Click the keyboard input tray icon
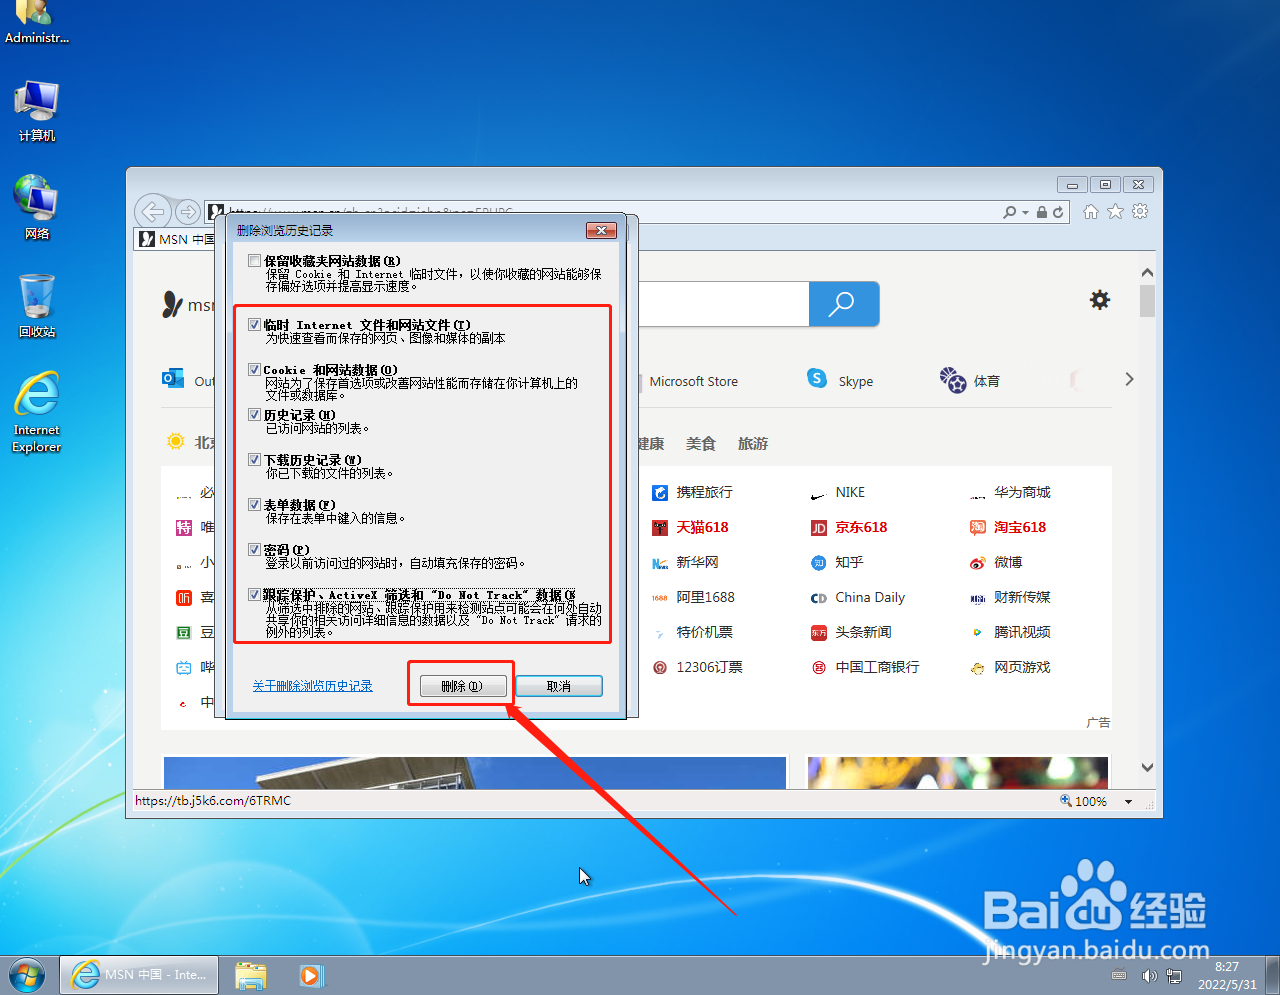1280x995 pixels. click(1119, 975)
